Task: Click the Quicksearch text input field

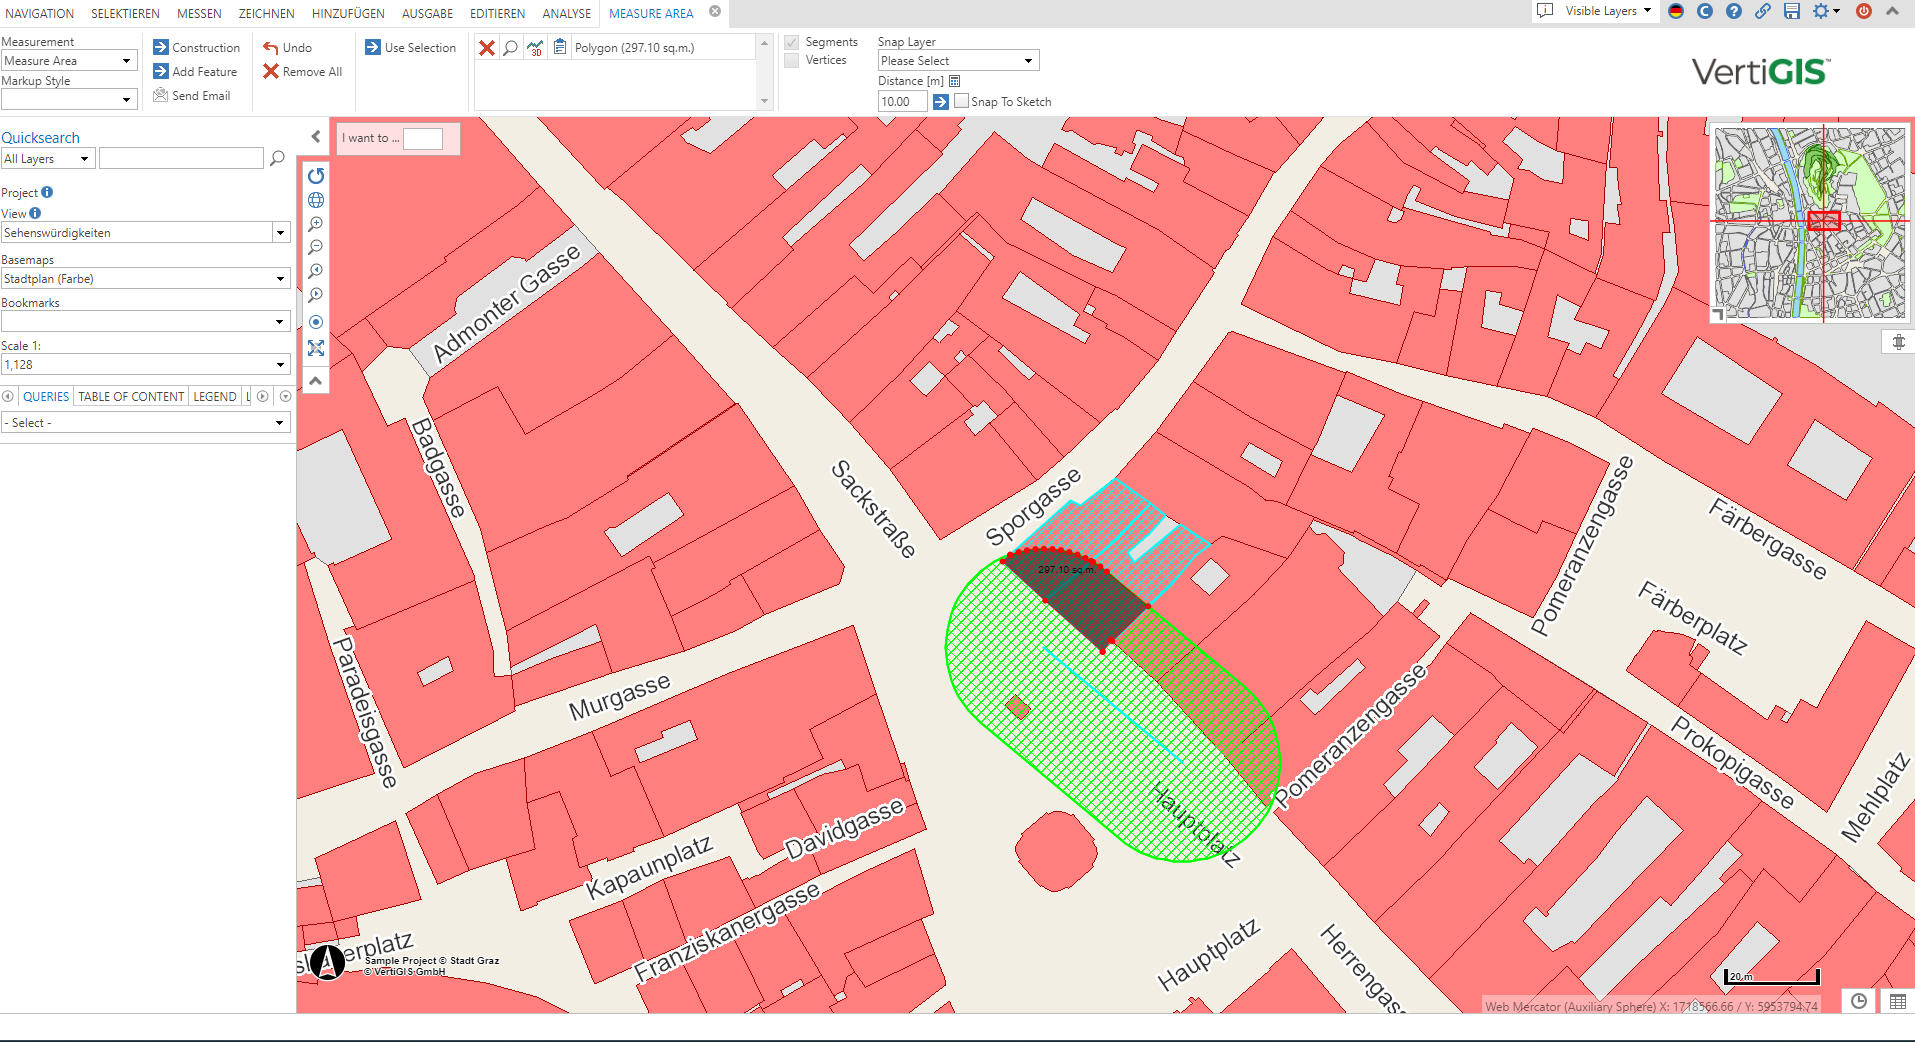Action: coord(181,158)
